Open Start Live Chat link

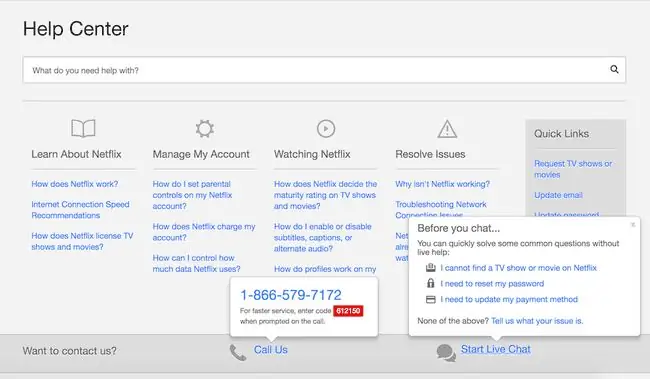[x=496, y=349]
